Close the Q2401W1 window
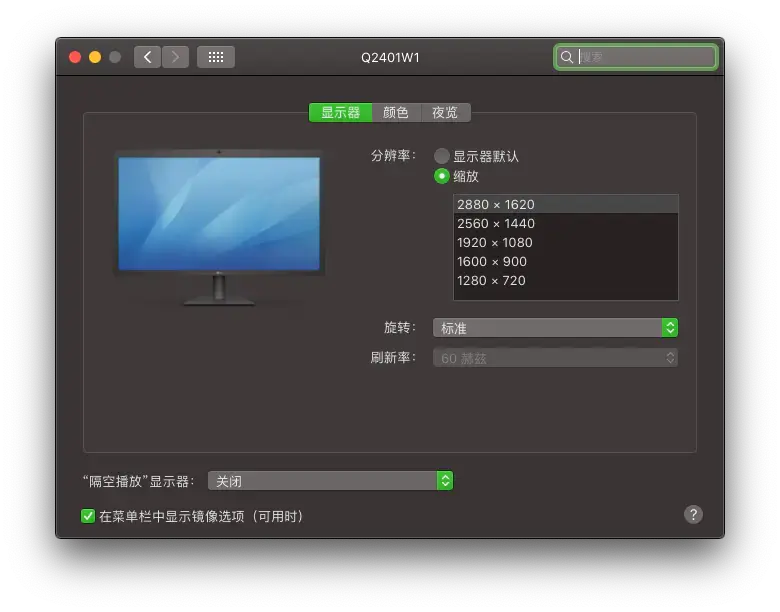The width and height of the screenshot is (780, 612). click(75, 57)
